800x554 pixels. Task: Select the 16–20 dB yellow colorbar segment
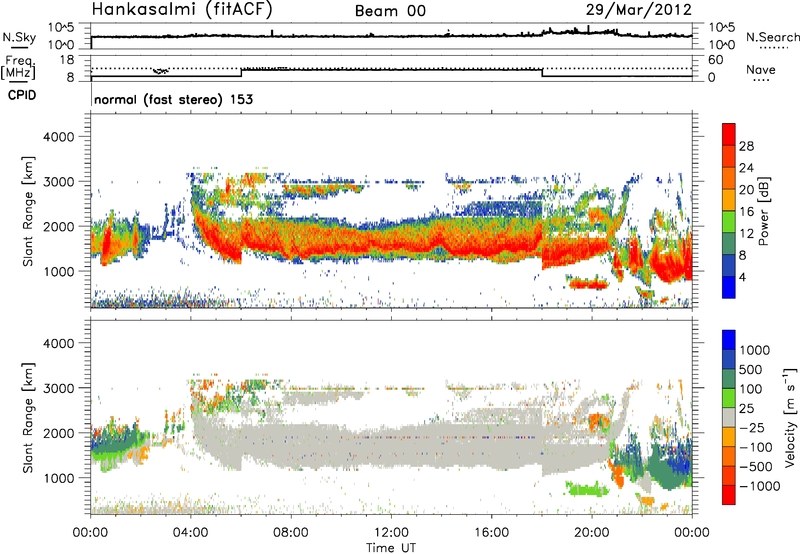tap(729, 200)
